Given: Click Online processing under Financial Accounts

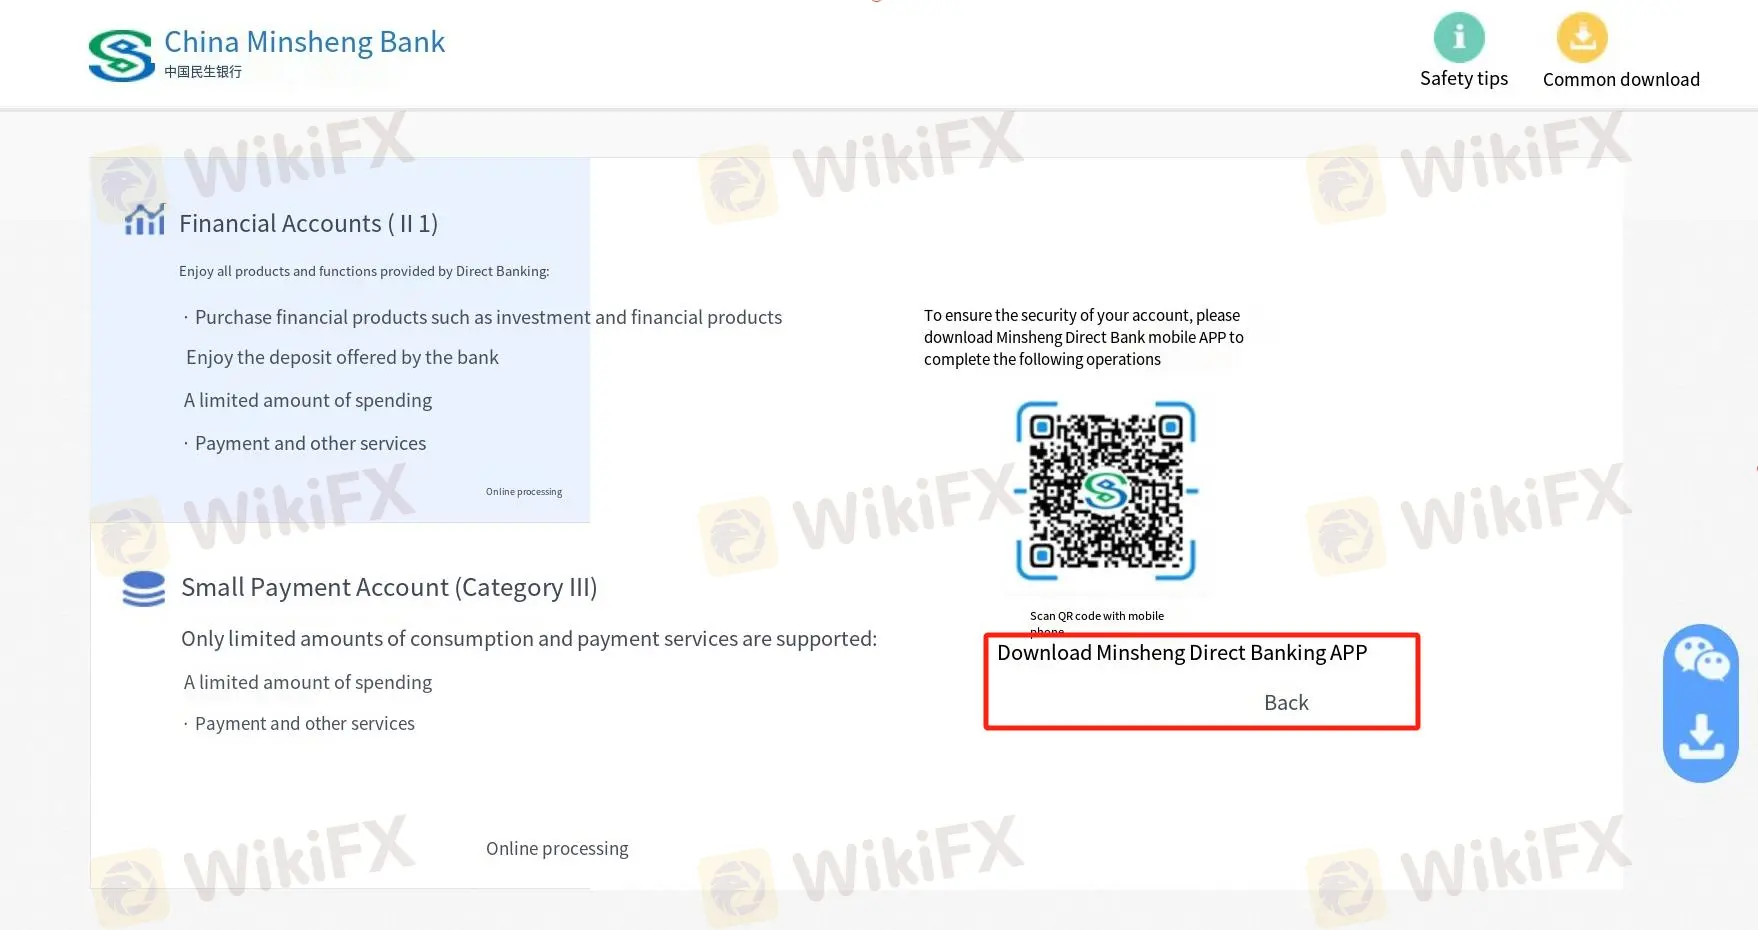Looking at the screenshot, I should point(524,492).
